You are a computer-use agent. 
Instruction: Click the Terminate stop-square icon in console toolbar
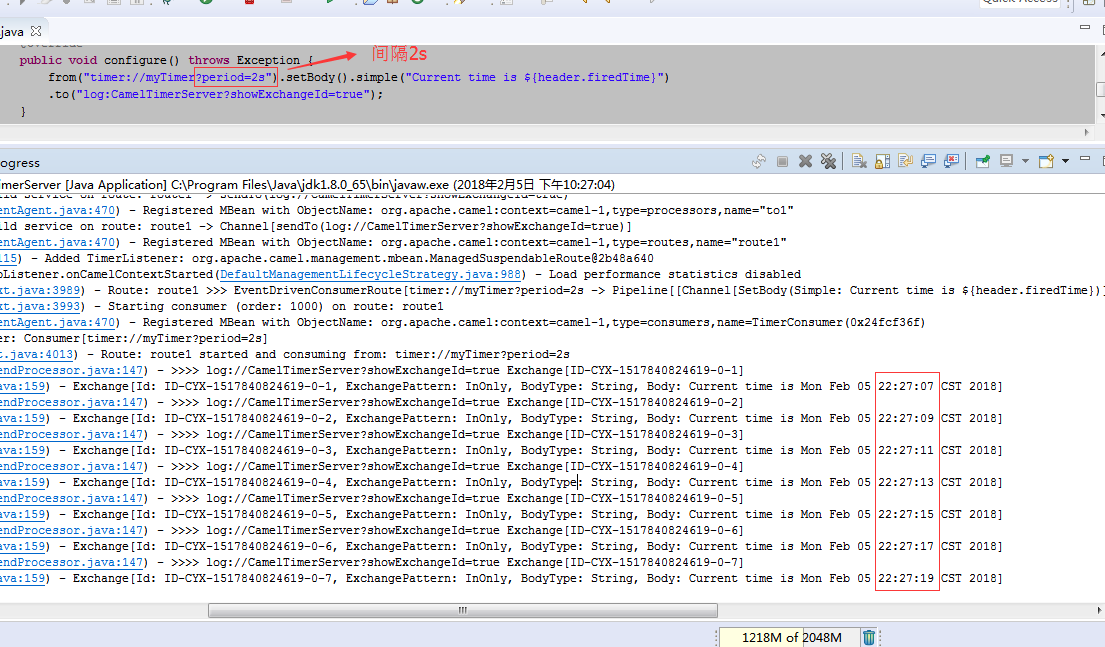tap(782, 162)
